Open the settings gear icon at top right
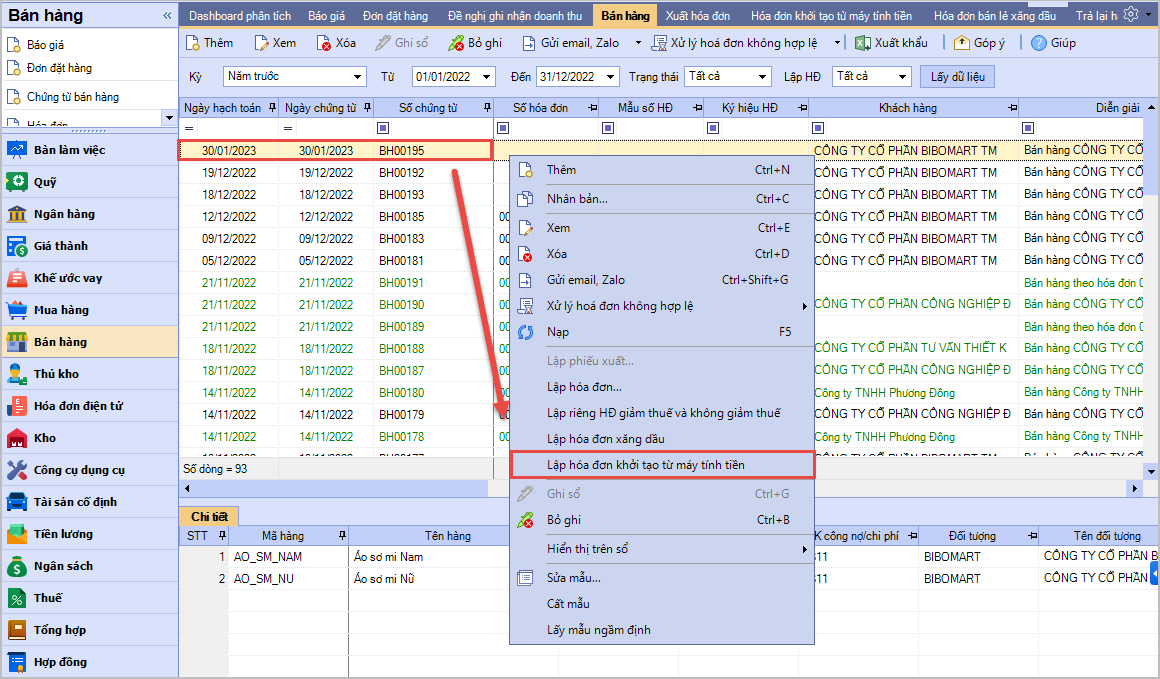Image resolution: width=1160 pixels, height=679 pixels. (x=1130, y=14)
